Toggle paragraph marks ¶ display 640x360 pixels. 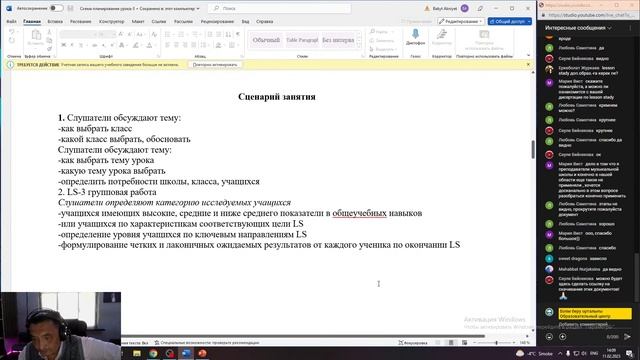pyautogui.click(x=238, y=35)
